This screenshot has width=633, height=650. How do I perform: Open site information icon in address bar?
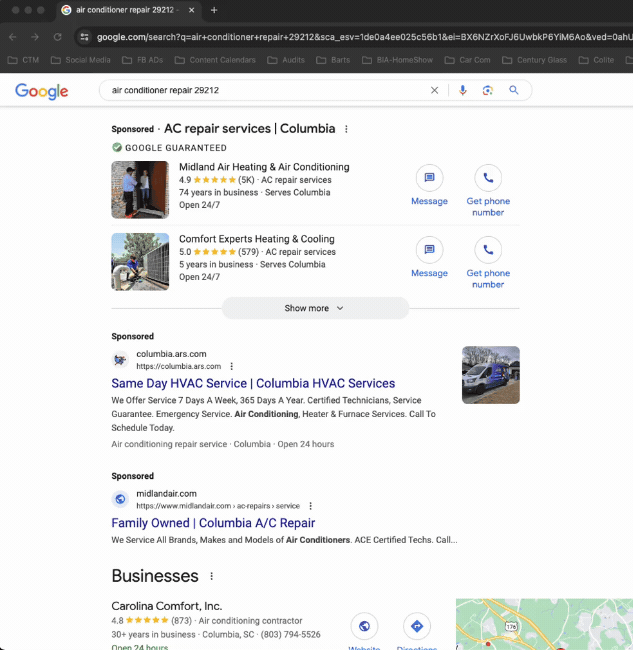pos(85,37)
